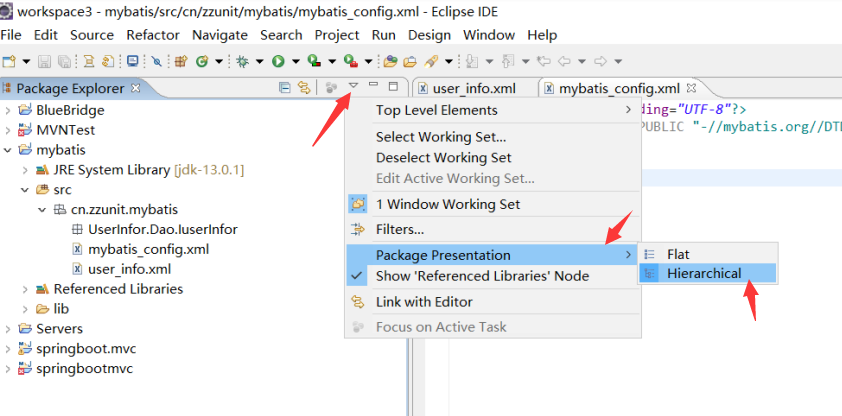This screenshot has width=842, height=416.
Task: Toggle Link with Editor in view menu
Action: [493, 302]
